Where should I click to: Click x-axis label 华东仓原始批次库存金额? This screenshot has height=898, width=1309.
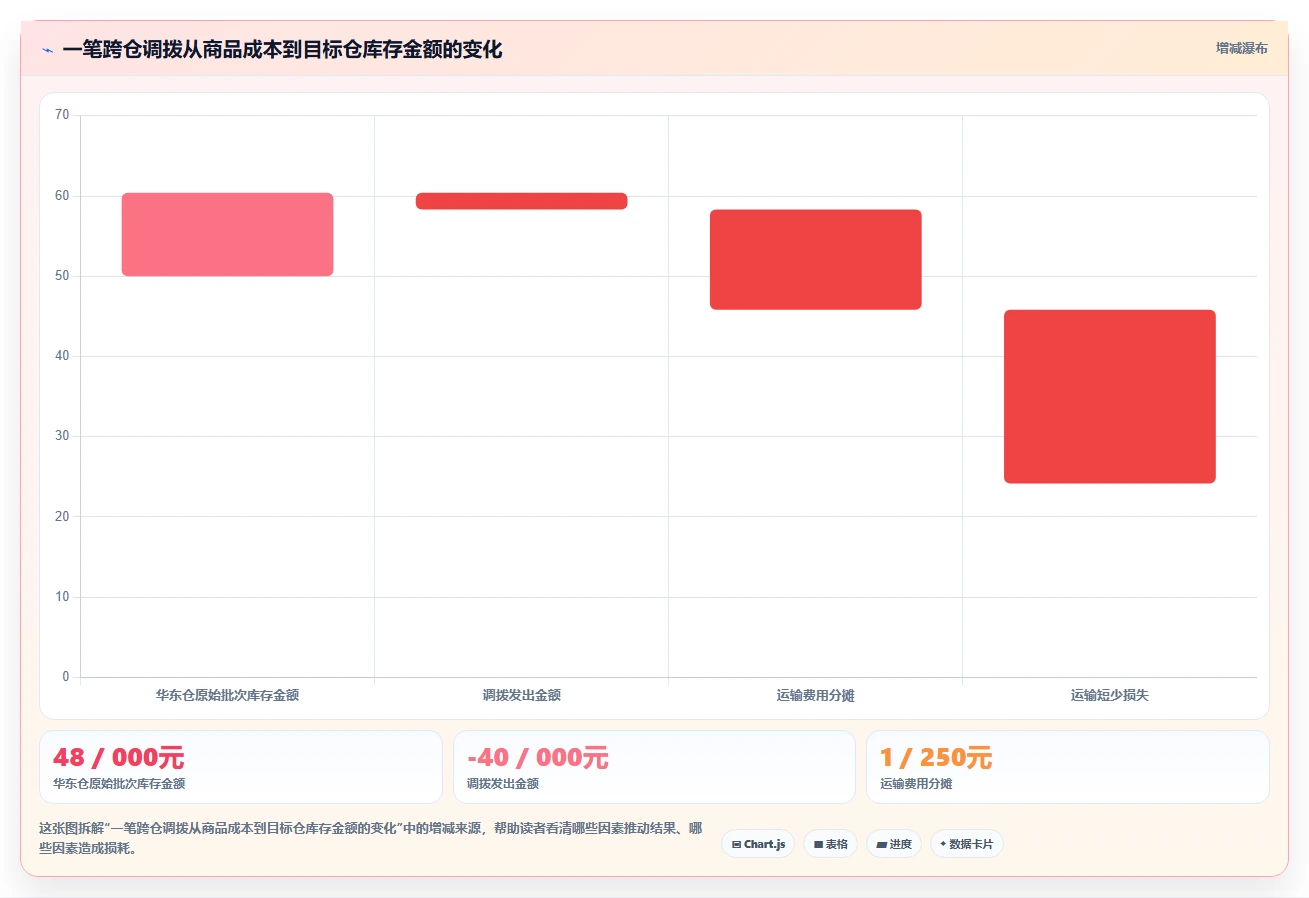pyautogui.click(x=227, y=695)
